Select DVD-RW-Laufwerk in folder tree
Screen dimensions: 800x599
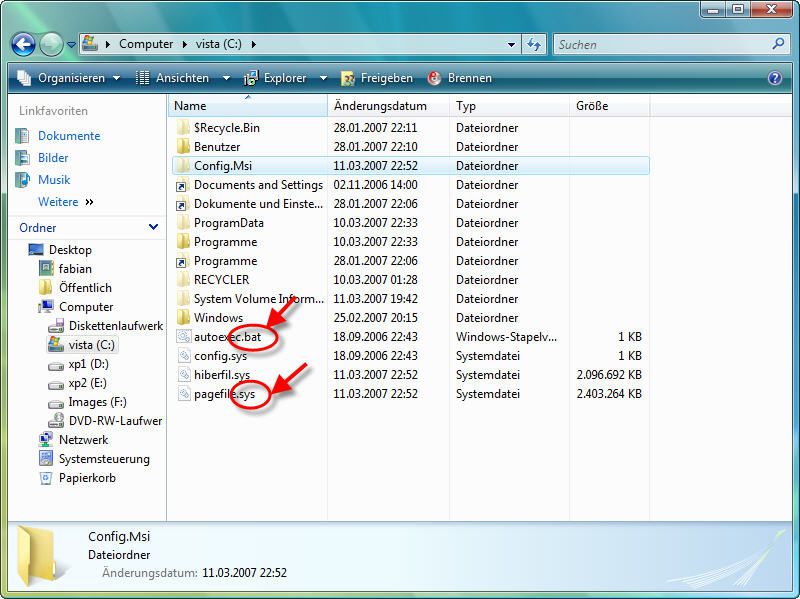115,421
